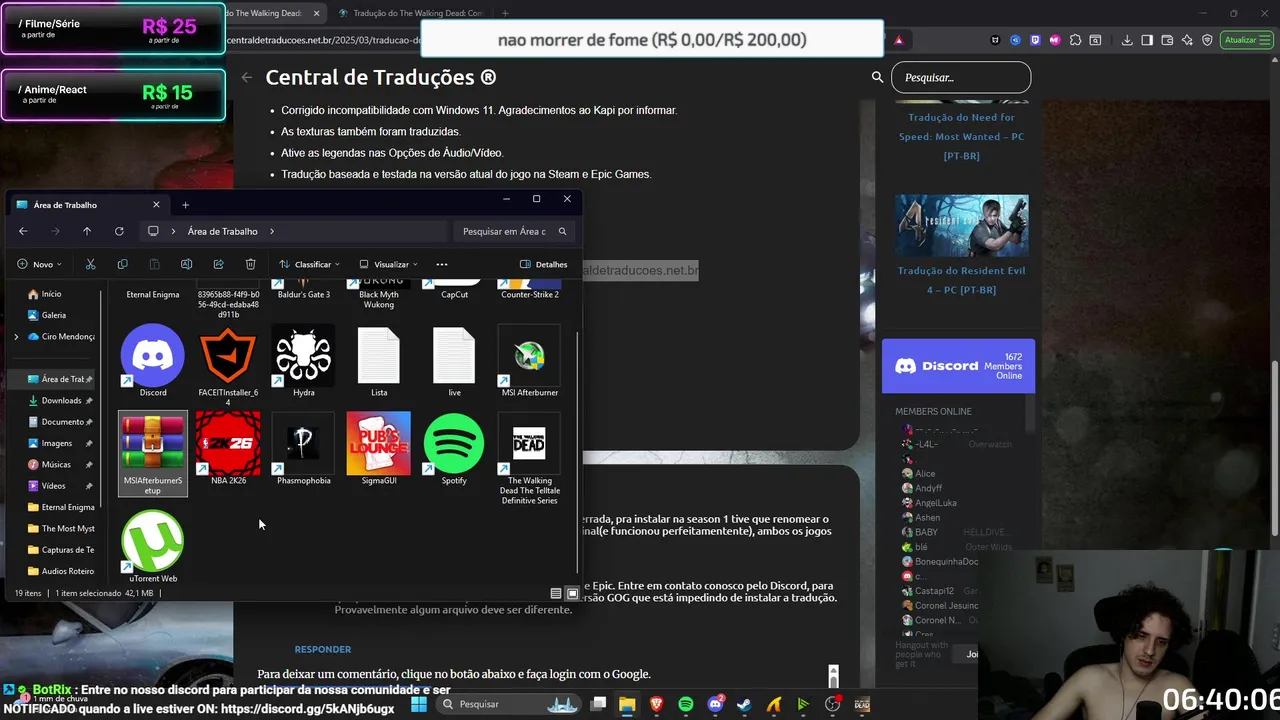Expand the Ciro Mendonça tree node

click(x=16, y=337)
